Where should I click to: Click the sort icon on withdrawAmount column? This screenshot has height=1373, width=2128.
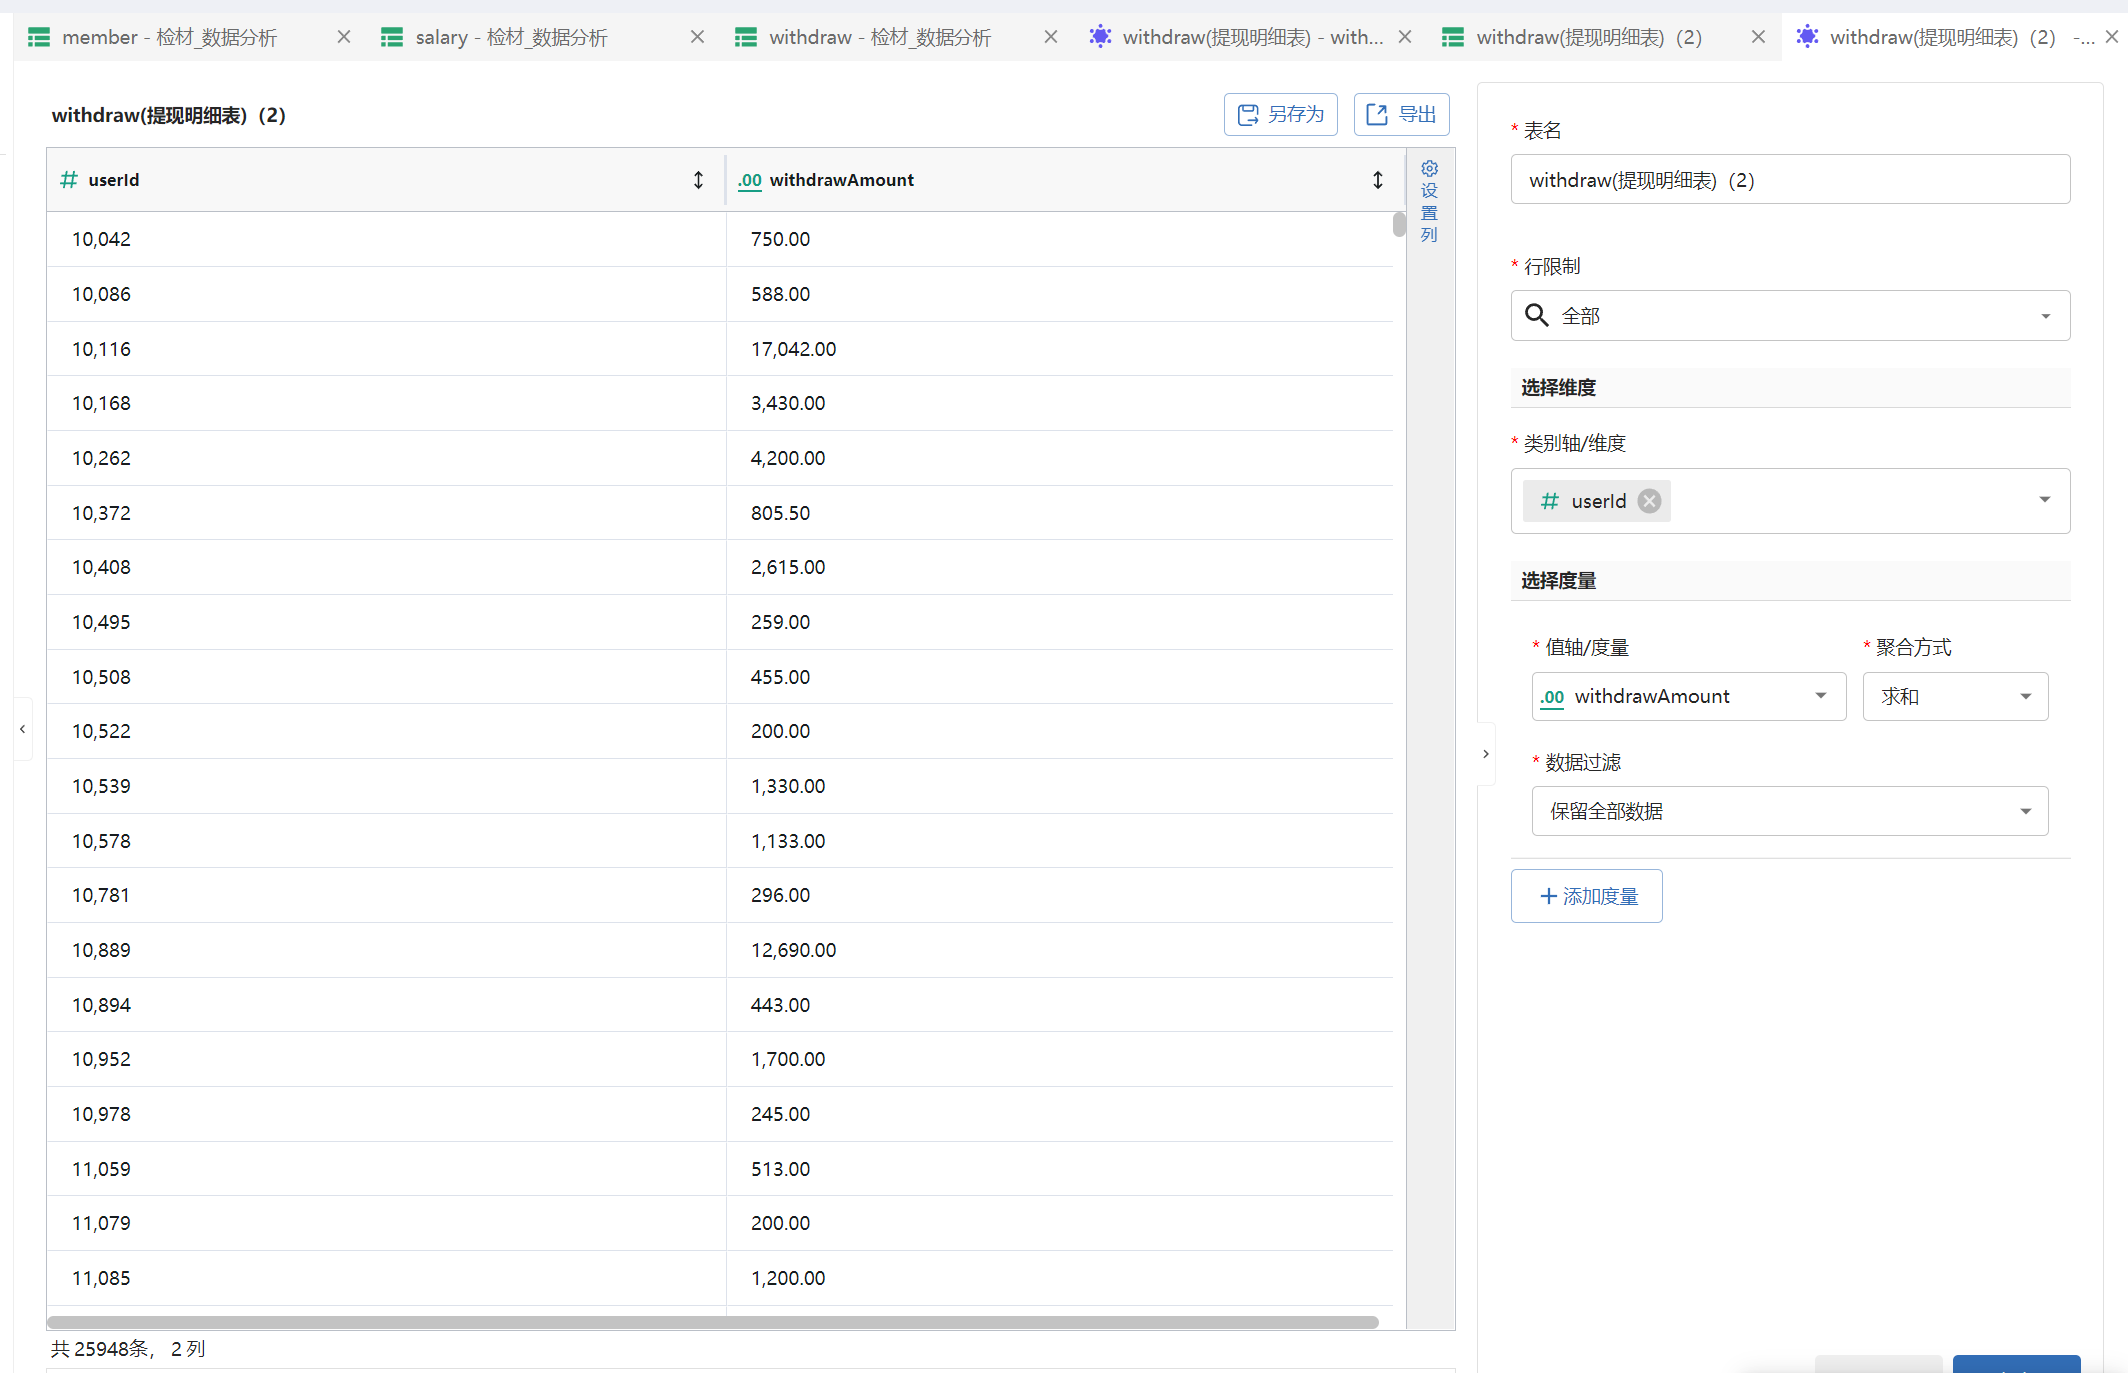coord(1377,180)
